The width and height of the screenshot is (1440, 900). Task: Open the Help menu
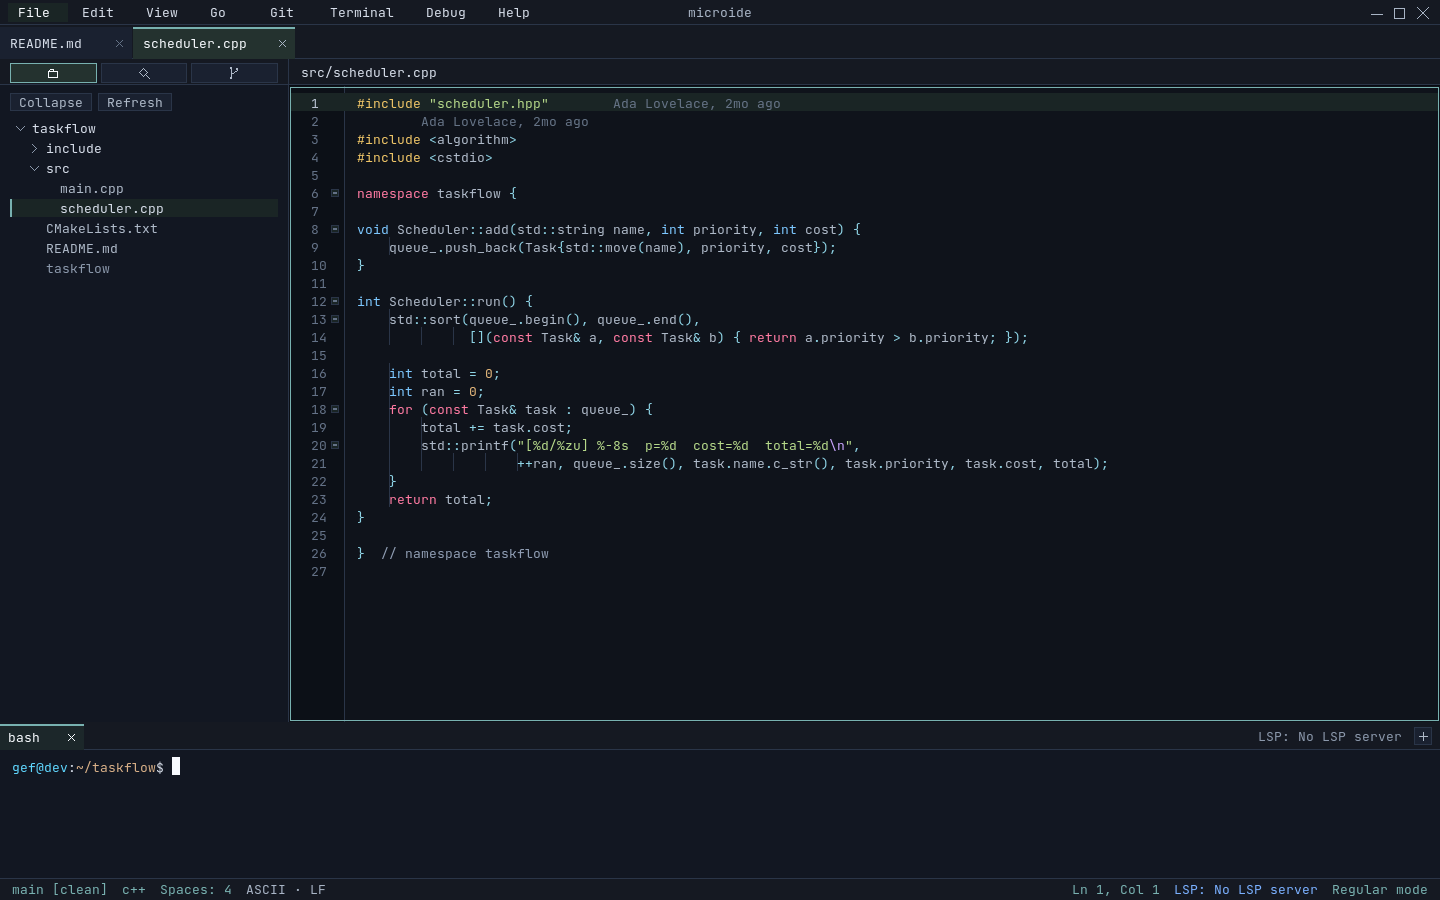pos(513,12)
